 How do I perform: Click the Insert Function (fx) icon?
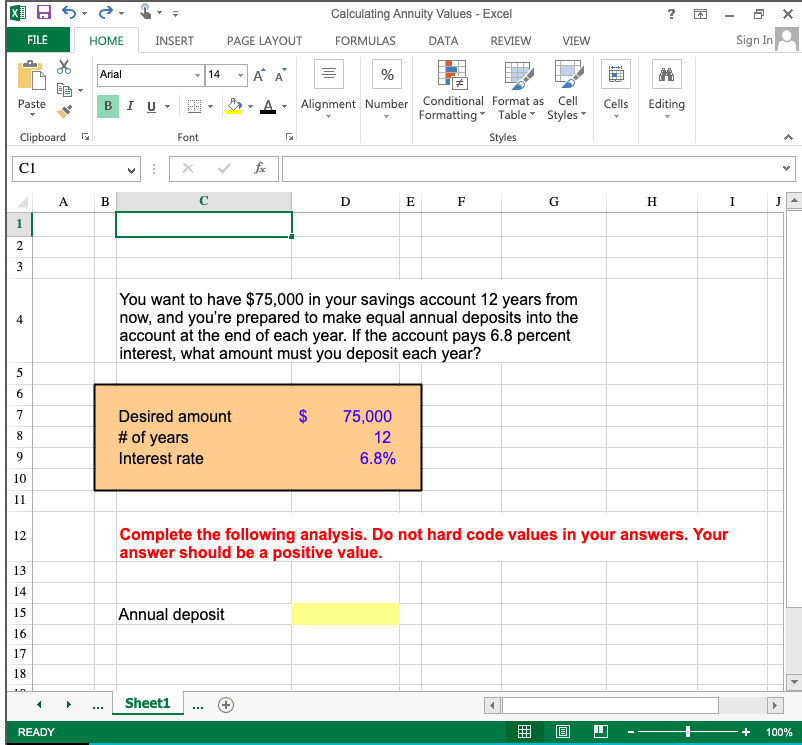pos(258,168)
